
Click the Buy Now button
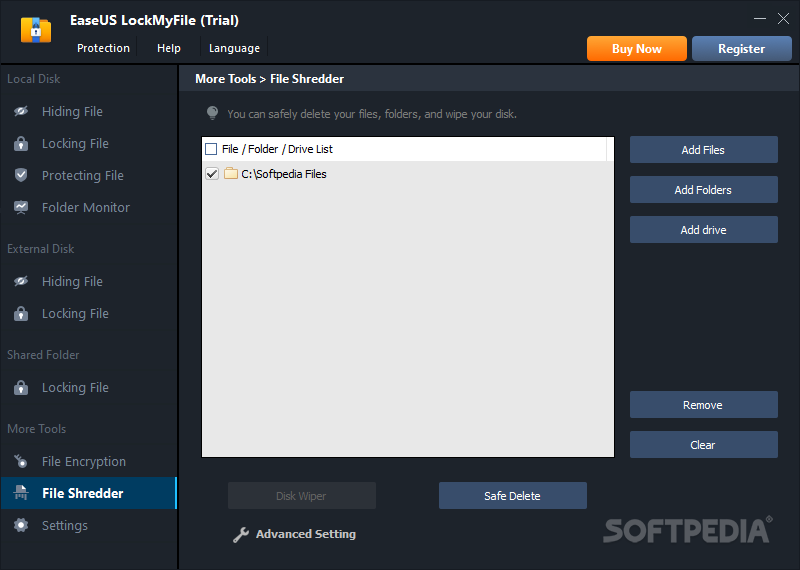(x=637, y=48)
